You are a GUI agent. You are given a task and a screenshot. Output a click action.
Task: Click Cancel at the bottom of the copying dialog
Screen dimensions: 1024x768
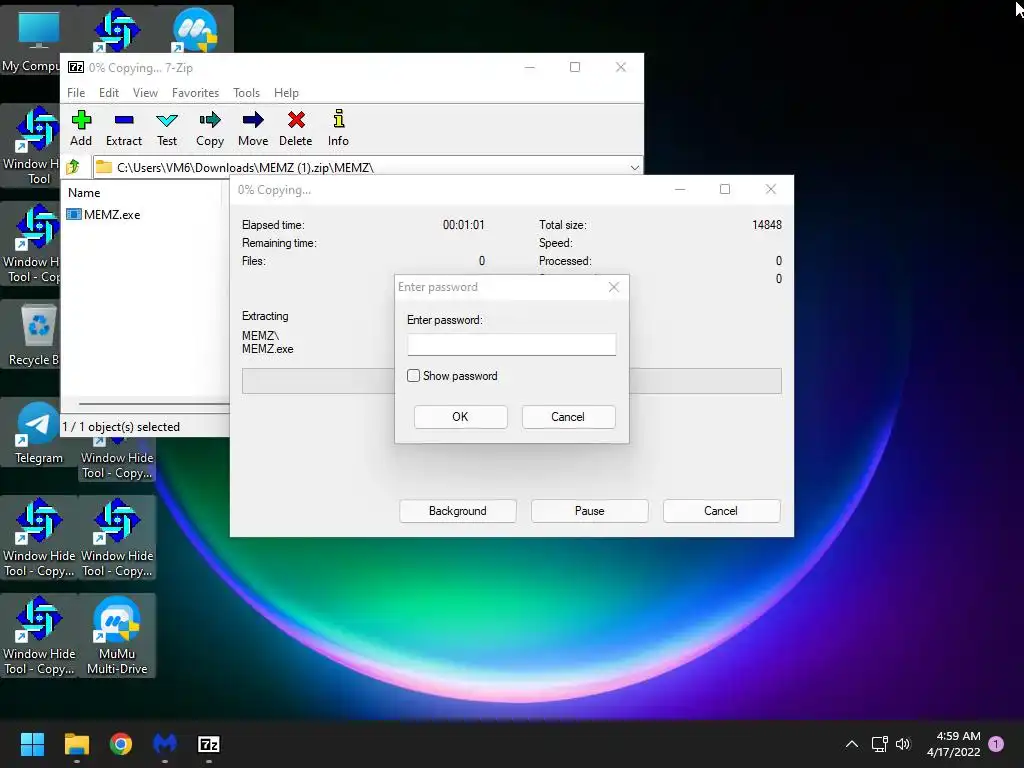[x=721, y=511]
